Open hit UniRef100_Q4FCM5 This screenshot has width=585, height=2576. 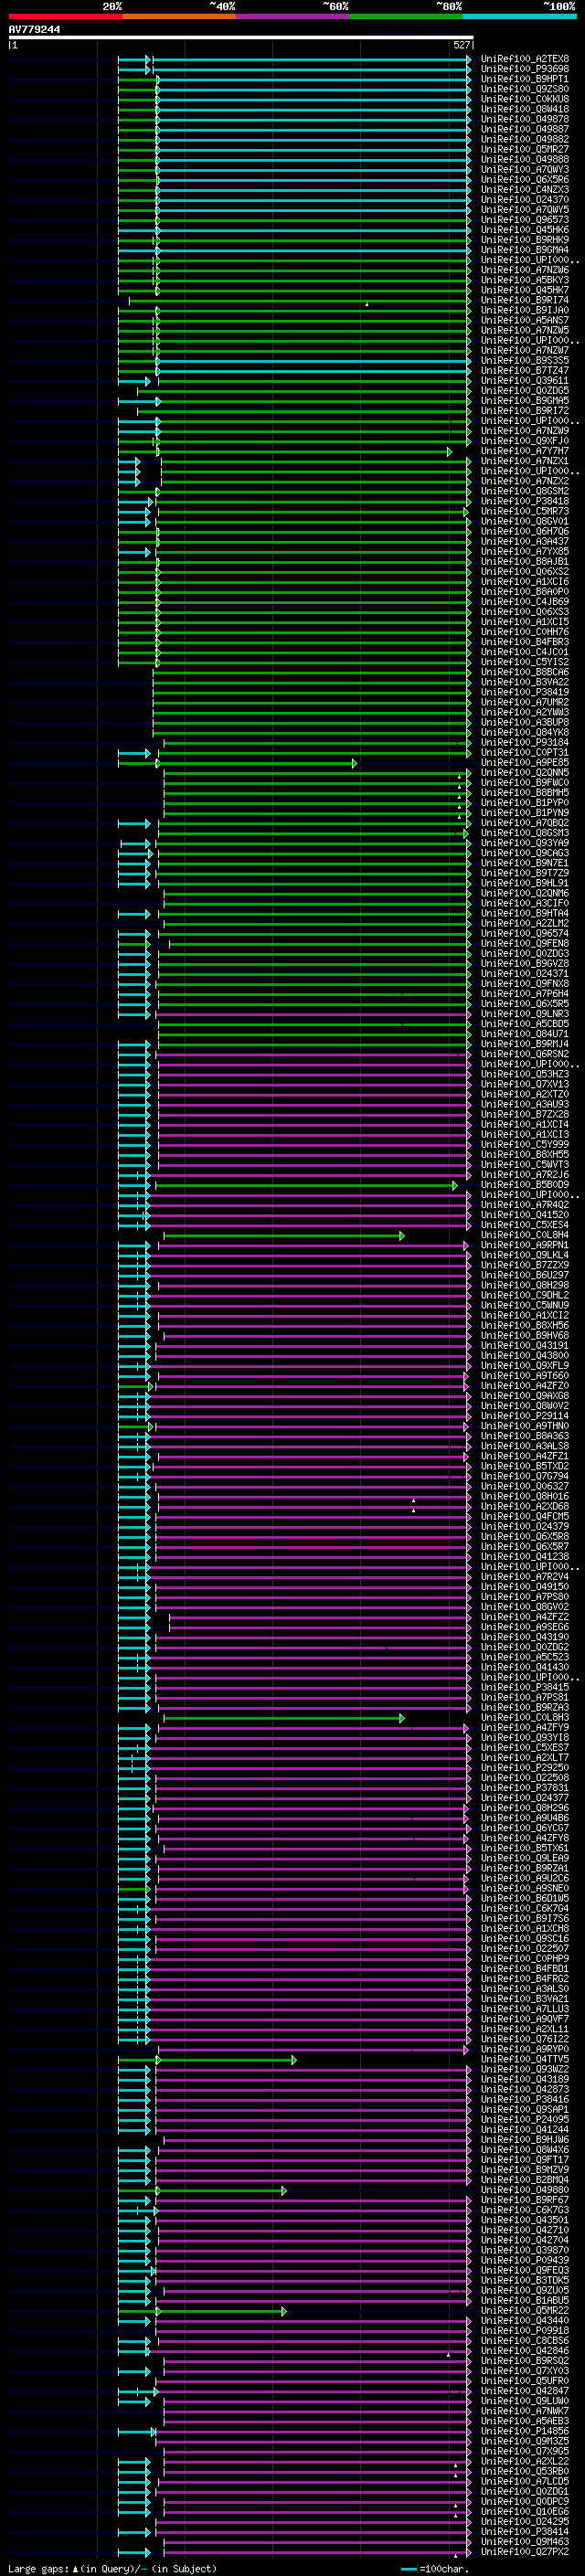(524, 1517)
